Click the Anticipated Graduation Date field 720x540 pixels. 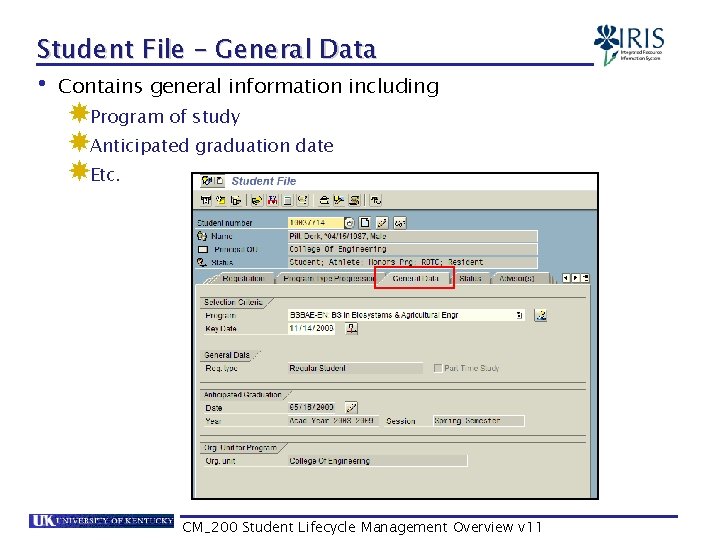pos(311,407)
